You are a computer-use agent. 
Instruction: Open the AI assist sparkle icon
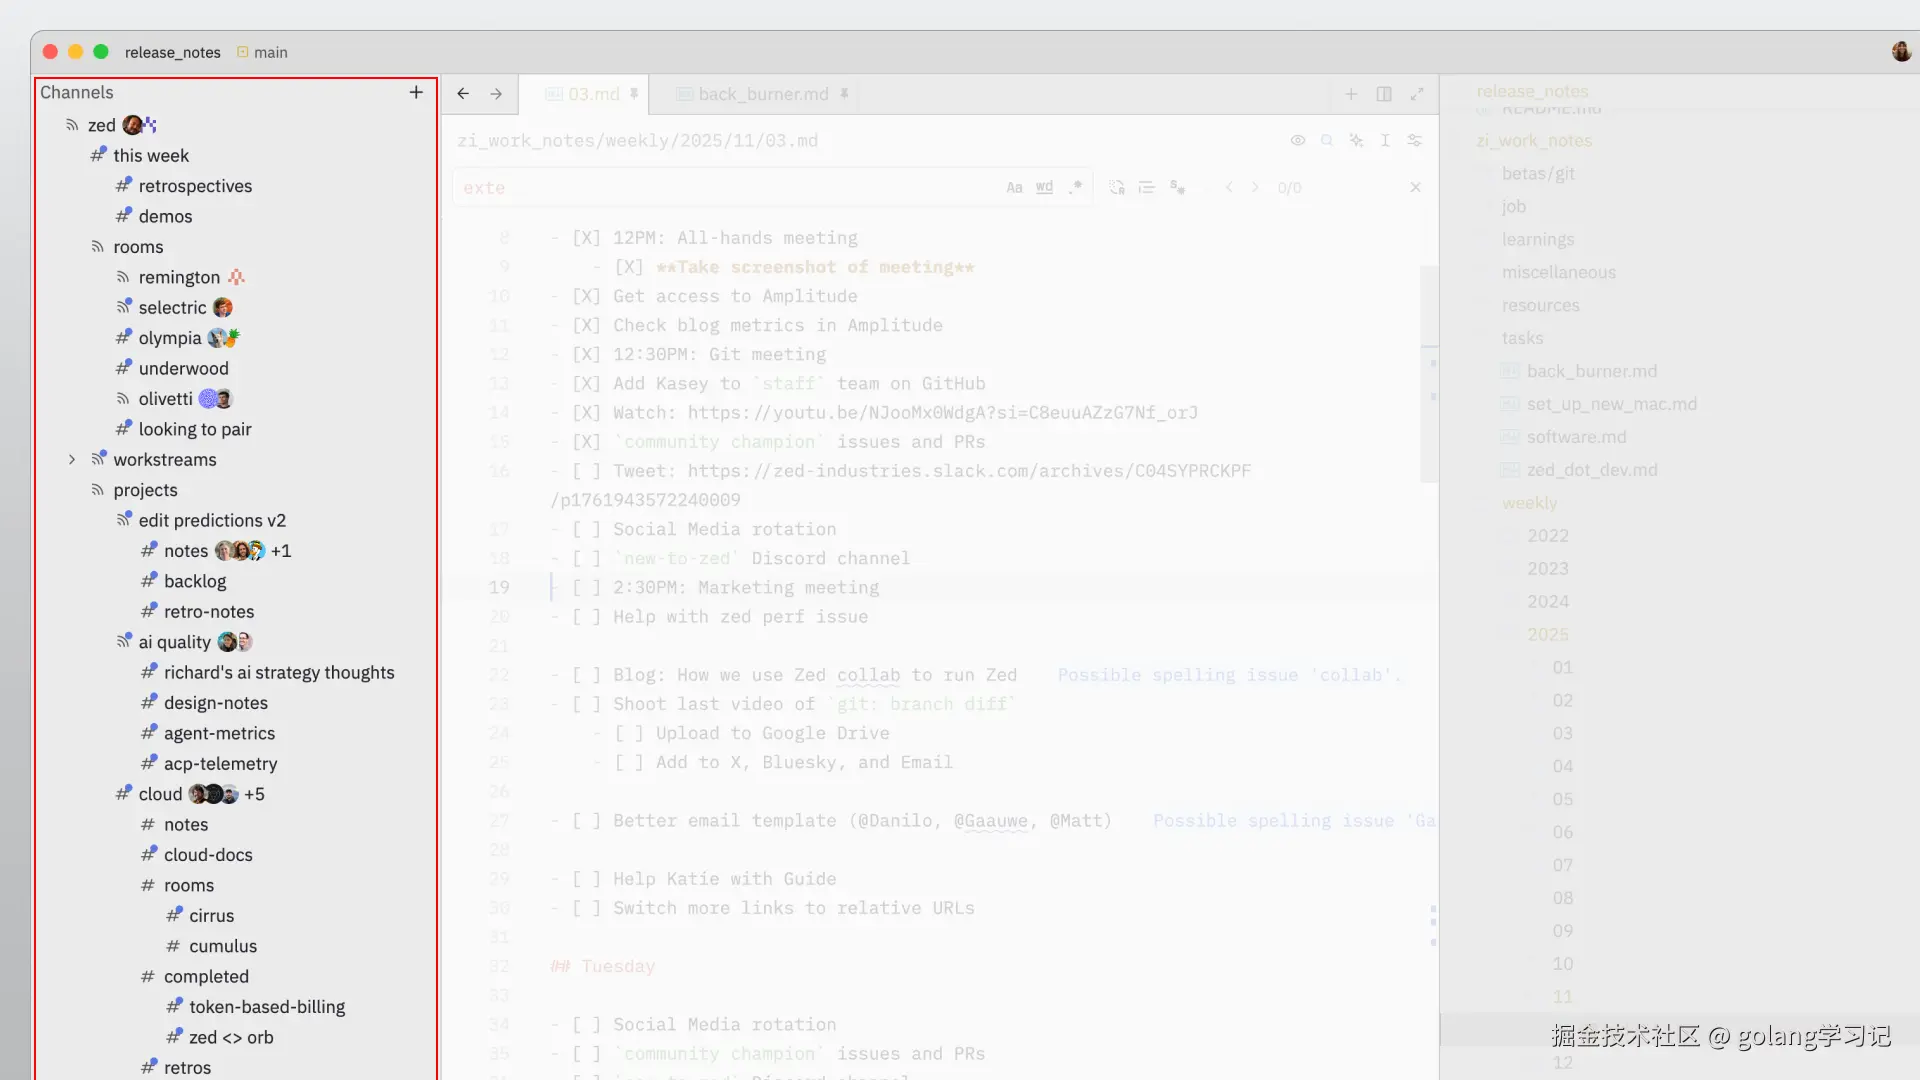[x=1356, y=141]
